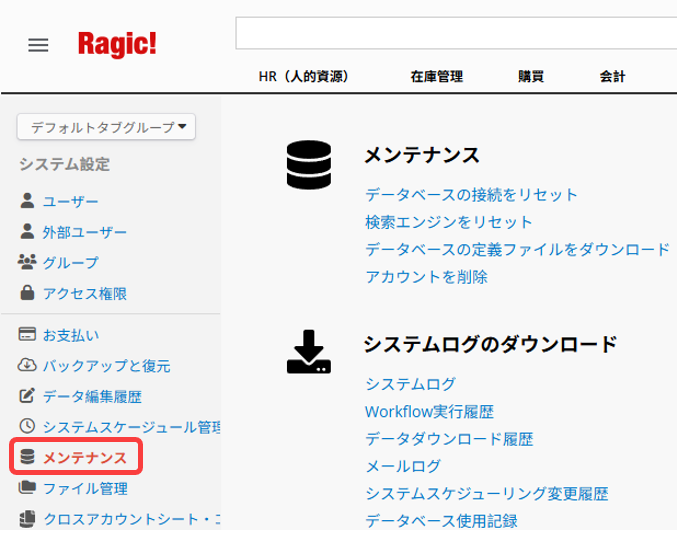This screenshot has width=677, height=533.
Task: Open the 外部ユーザー settings link
Action: (x=85, y=232)
